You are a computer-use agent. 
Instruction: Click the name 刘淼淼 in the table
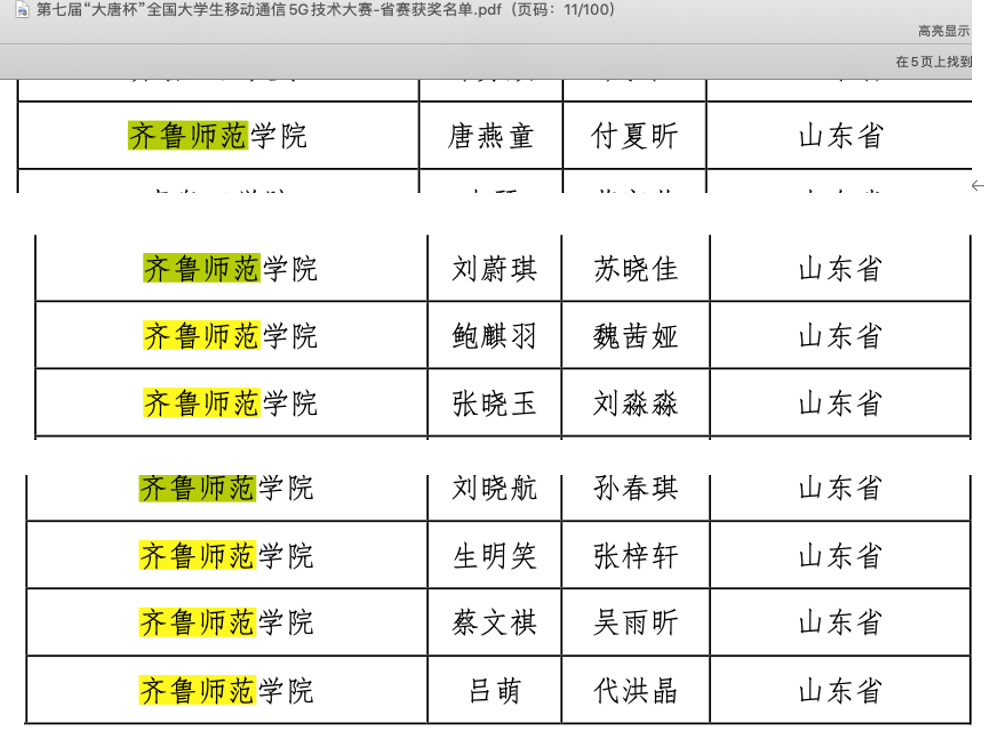pos(635,403)
